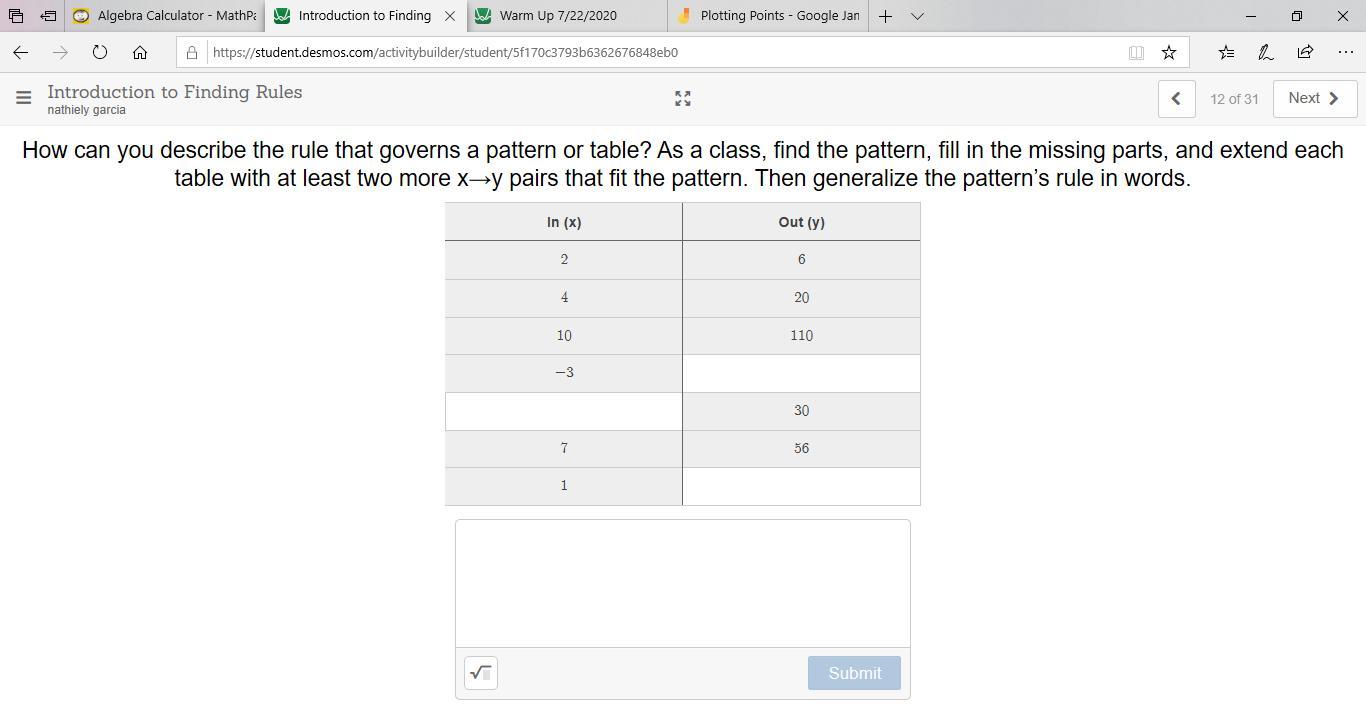Open browser settings and more menu
Viewport: 1366px width, 728px height.
coord(1345,52)
